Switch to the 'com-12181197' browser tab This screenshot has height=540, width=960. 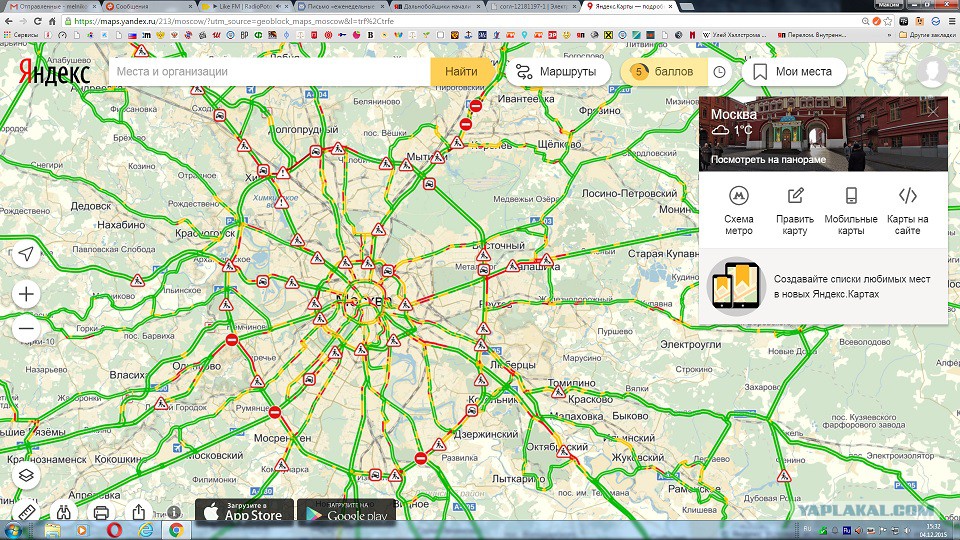[534, 6]
